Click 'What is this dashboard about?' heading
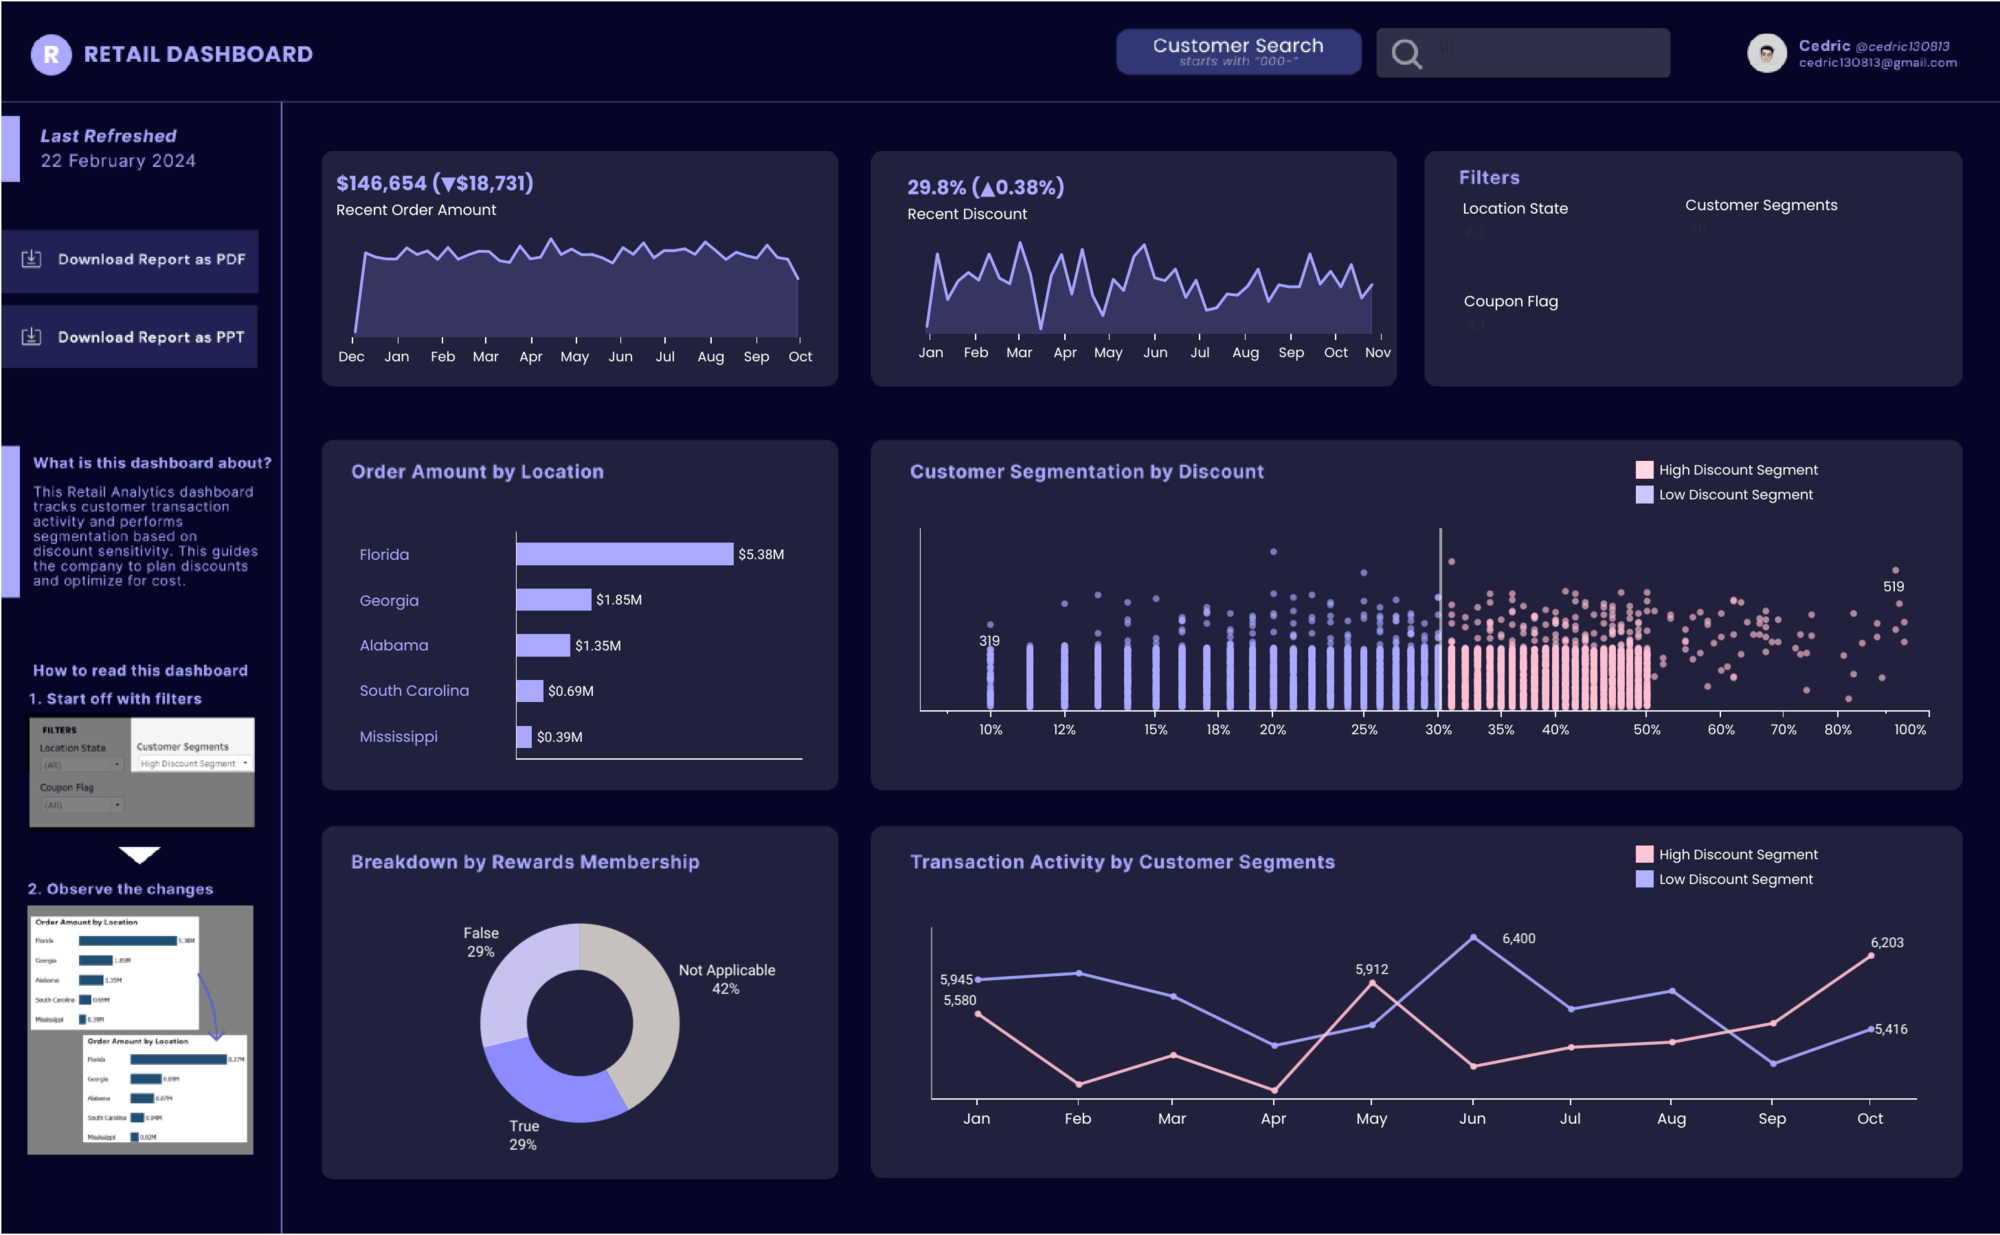 [x=152, y=463]
